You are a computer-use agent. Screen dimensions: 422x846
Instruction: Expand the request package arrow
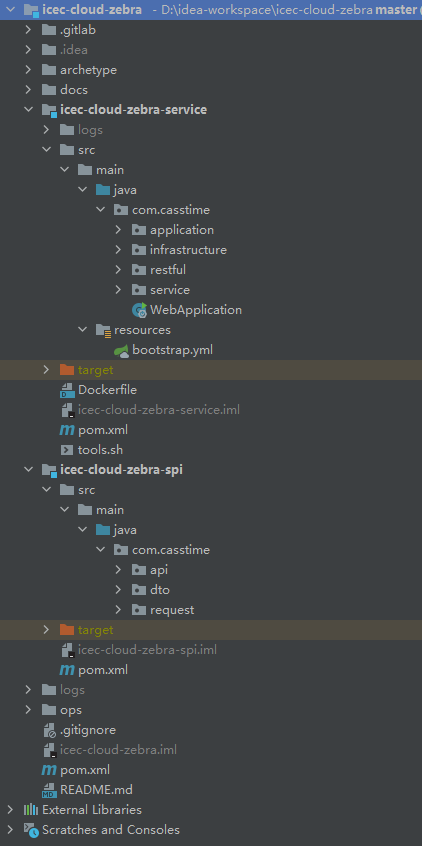pyautogui.click(x=119, y=610)
